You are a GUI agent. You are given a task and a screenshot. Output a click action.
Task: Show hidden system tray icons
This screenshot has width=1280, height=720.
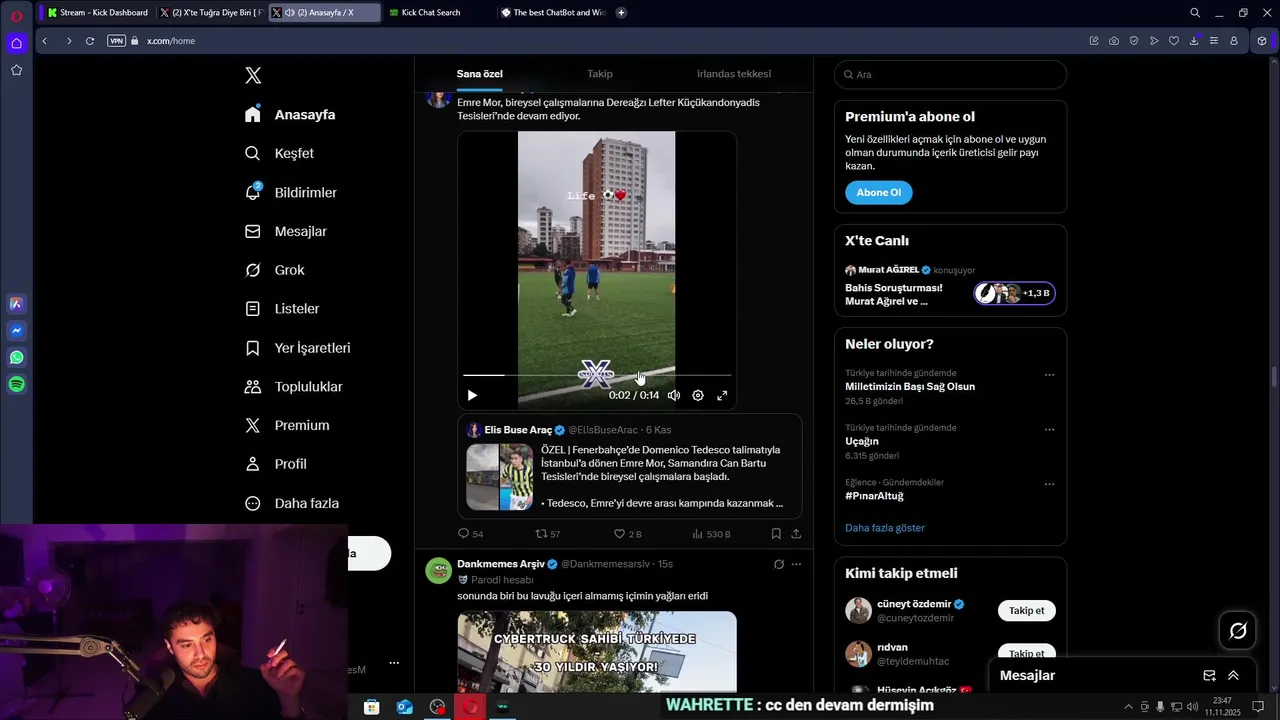(x=1129, y=707)
